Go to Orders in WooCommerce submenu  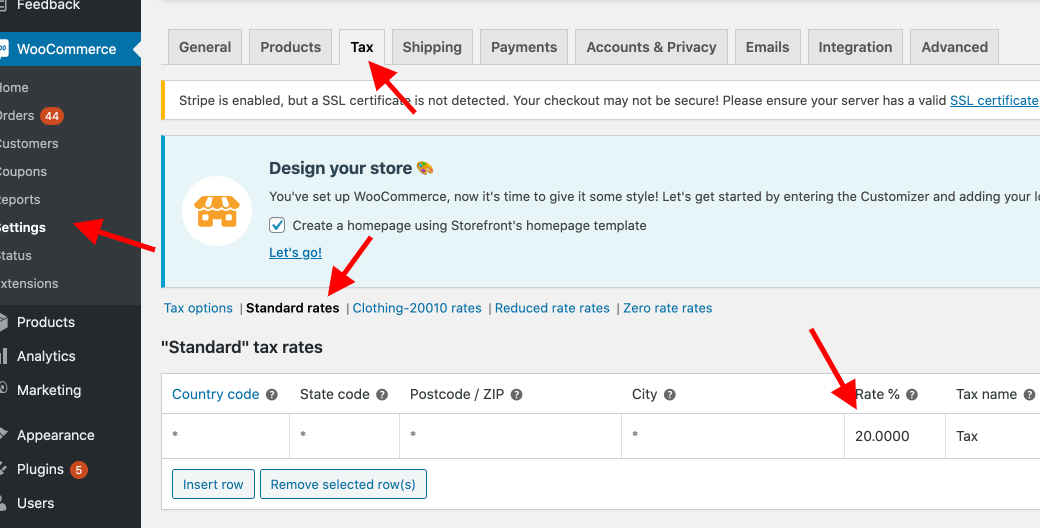17,116
